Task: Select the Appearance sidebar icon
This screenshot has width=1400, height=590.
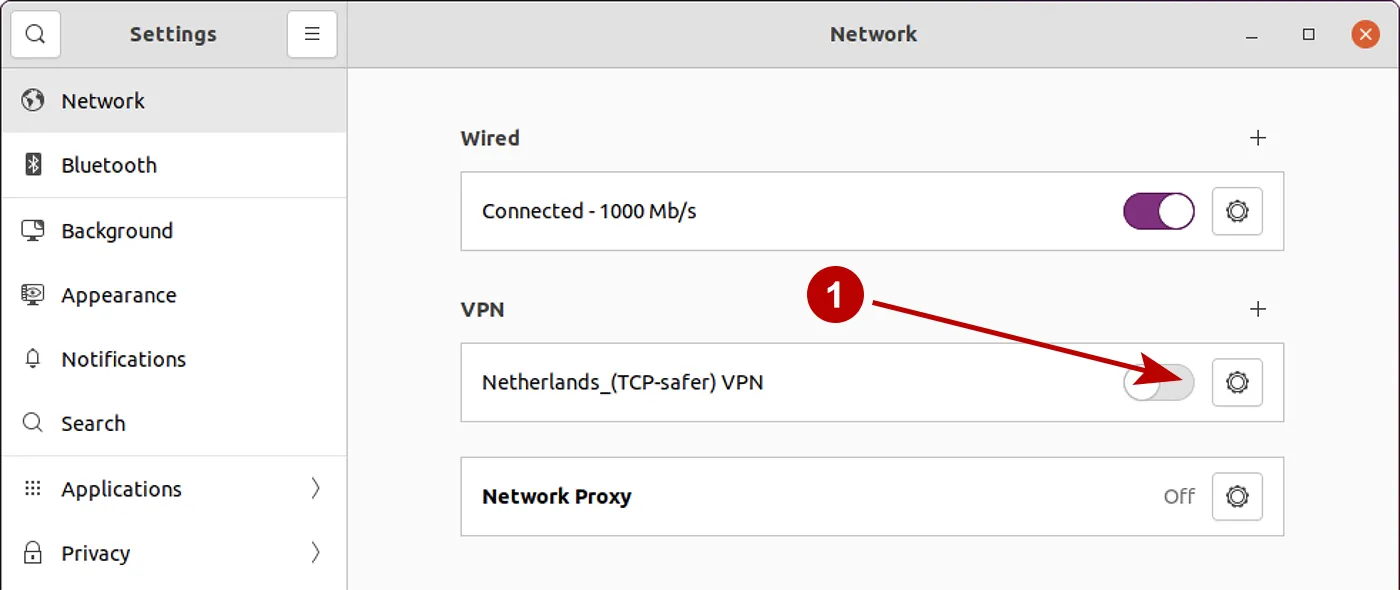Action: click(x=32, y=294)
